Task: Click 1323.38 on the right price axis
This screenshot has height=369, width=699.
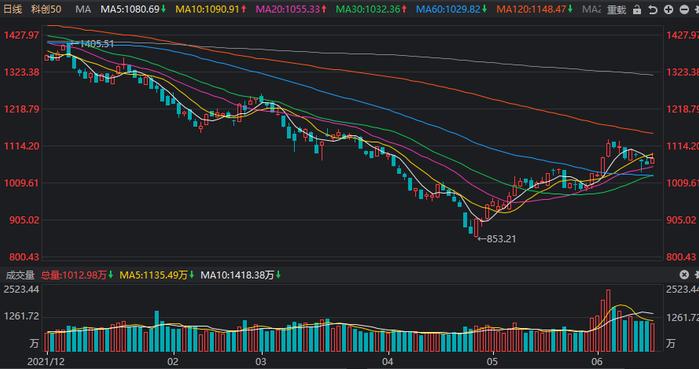Action: 682,72
